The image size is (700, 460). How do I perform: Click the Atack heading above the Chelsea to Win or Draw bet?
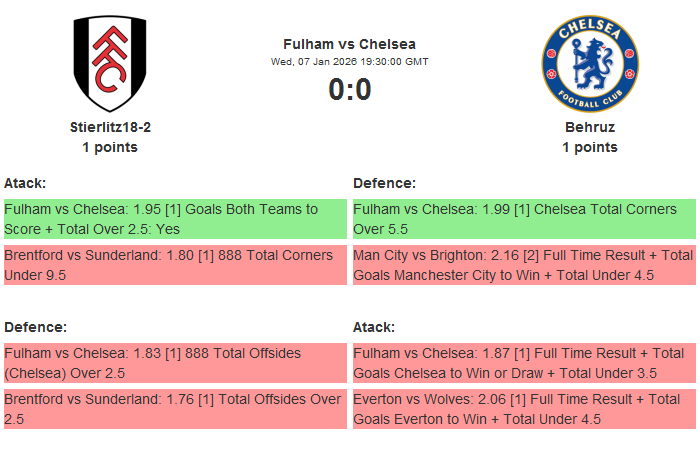point(375,327)
